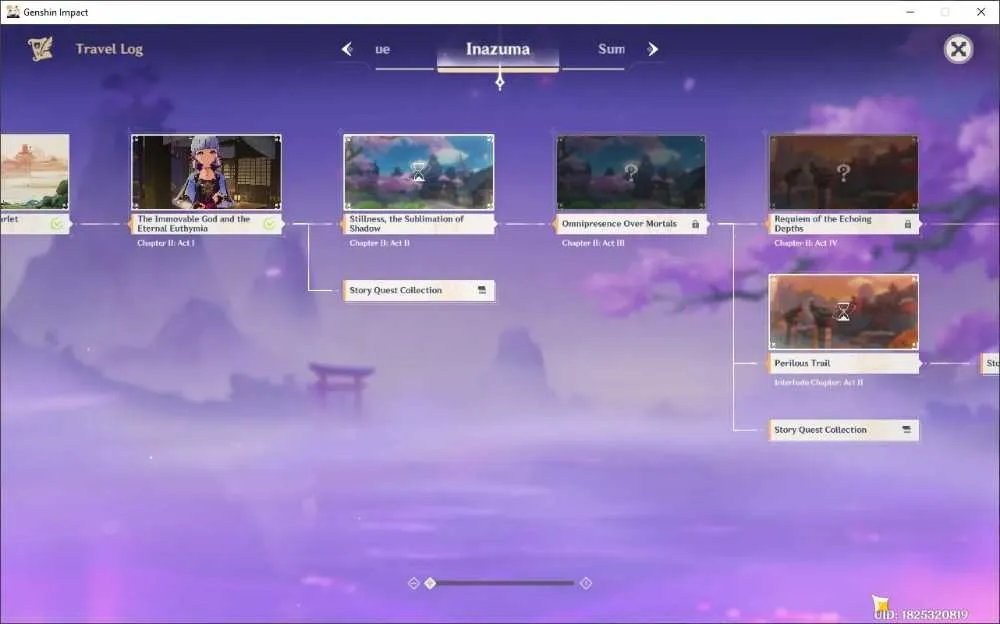
Task: Click the Omnipresence Over Mortals title label
Action: [x=619, y=224]
